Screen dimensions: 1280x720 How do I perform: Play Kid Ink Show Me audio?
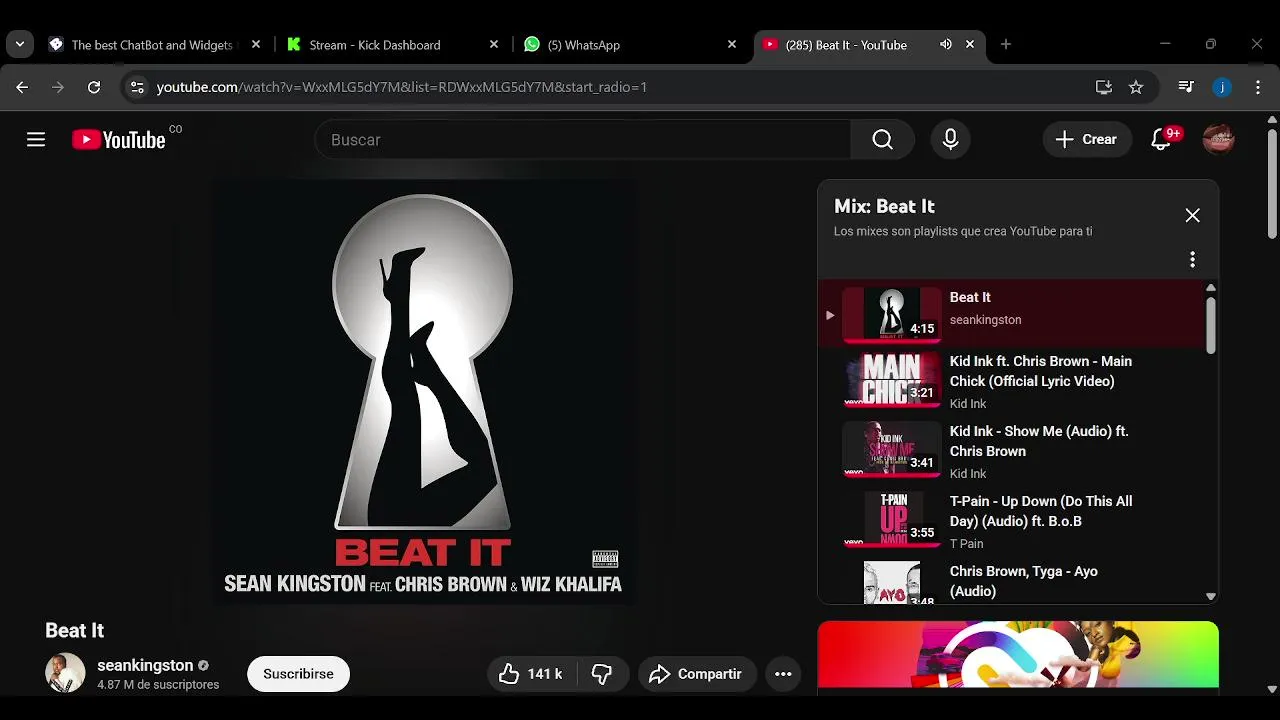point(1013,451)
